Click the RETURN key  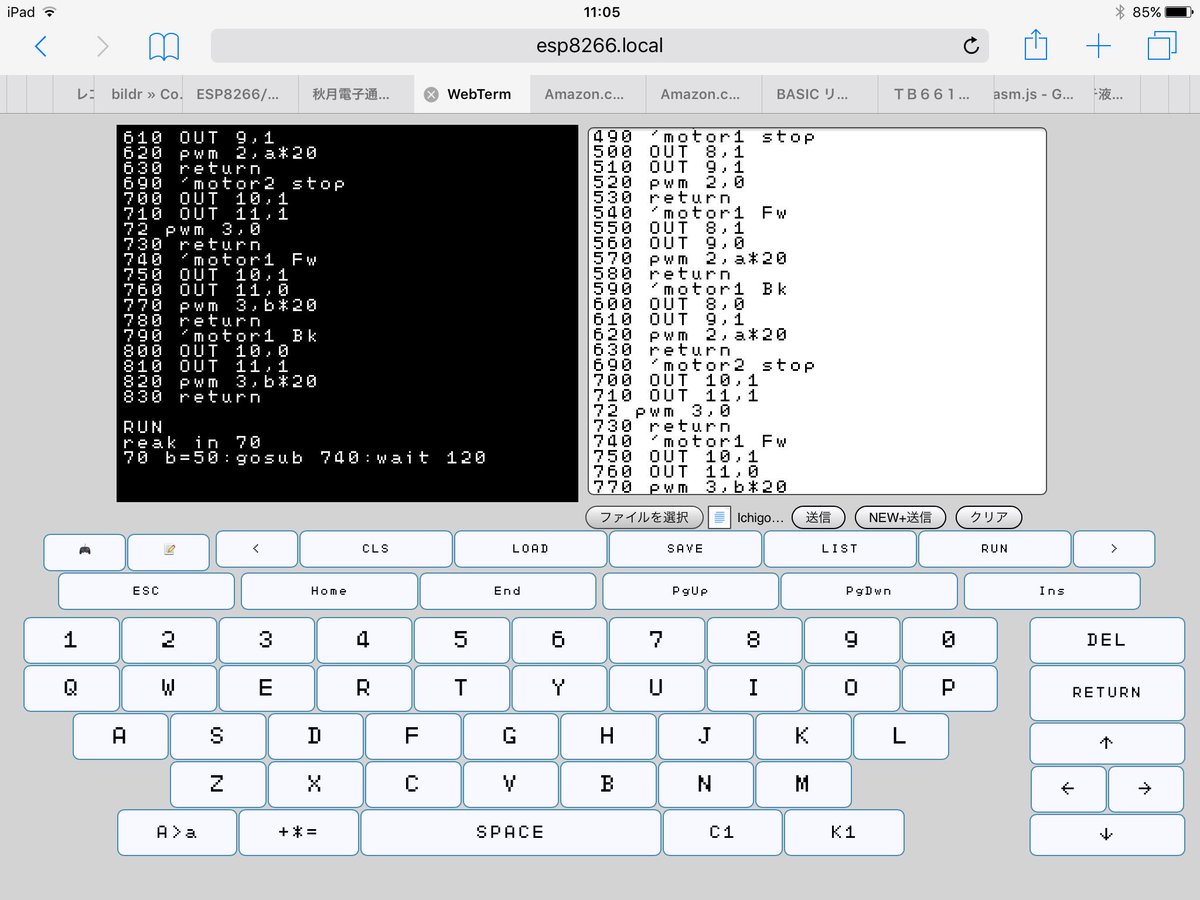[x=1106, y=692]
